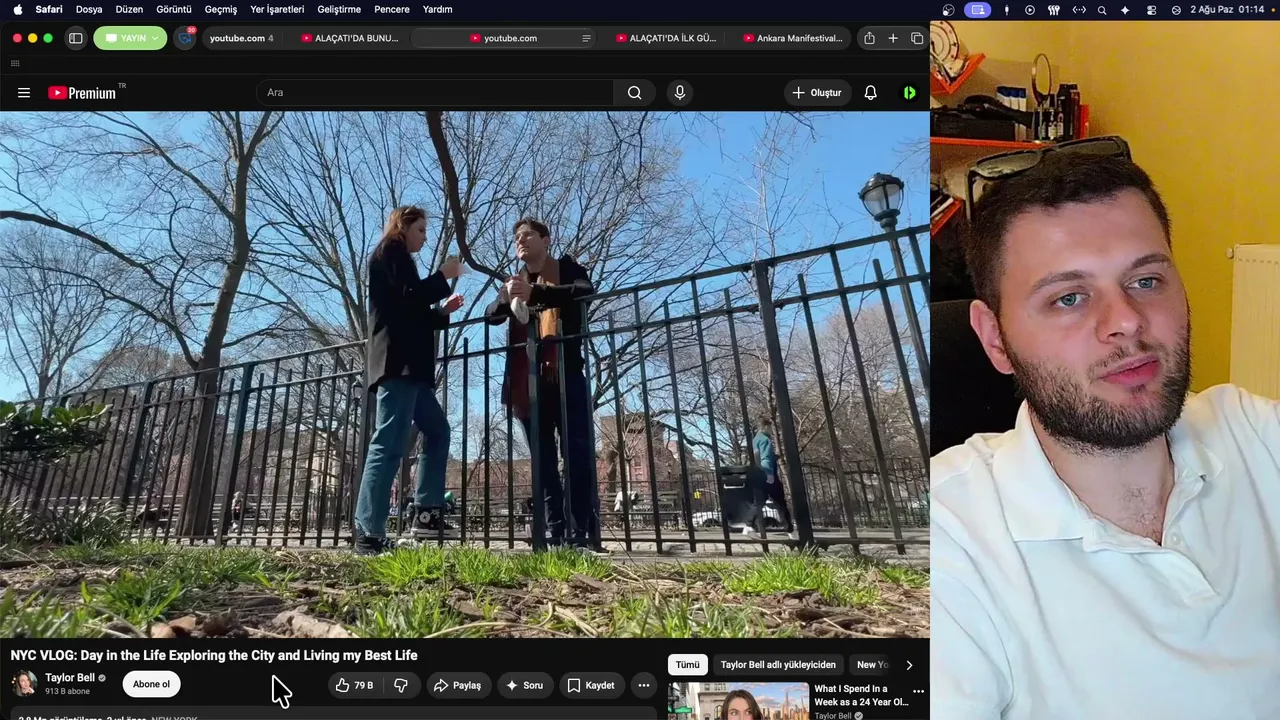Open the youtube.com tab group with 4 tabs
The image size is (1280, 720).
[241, 38]
